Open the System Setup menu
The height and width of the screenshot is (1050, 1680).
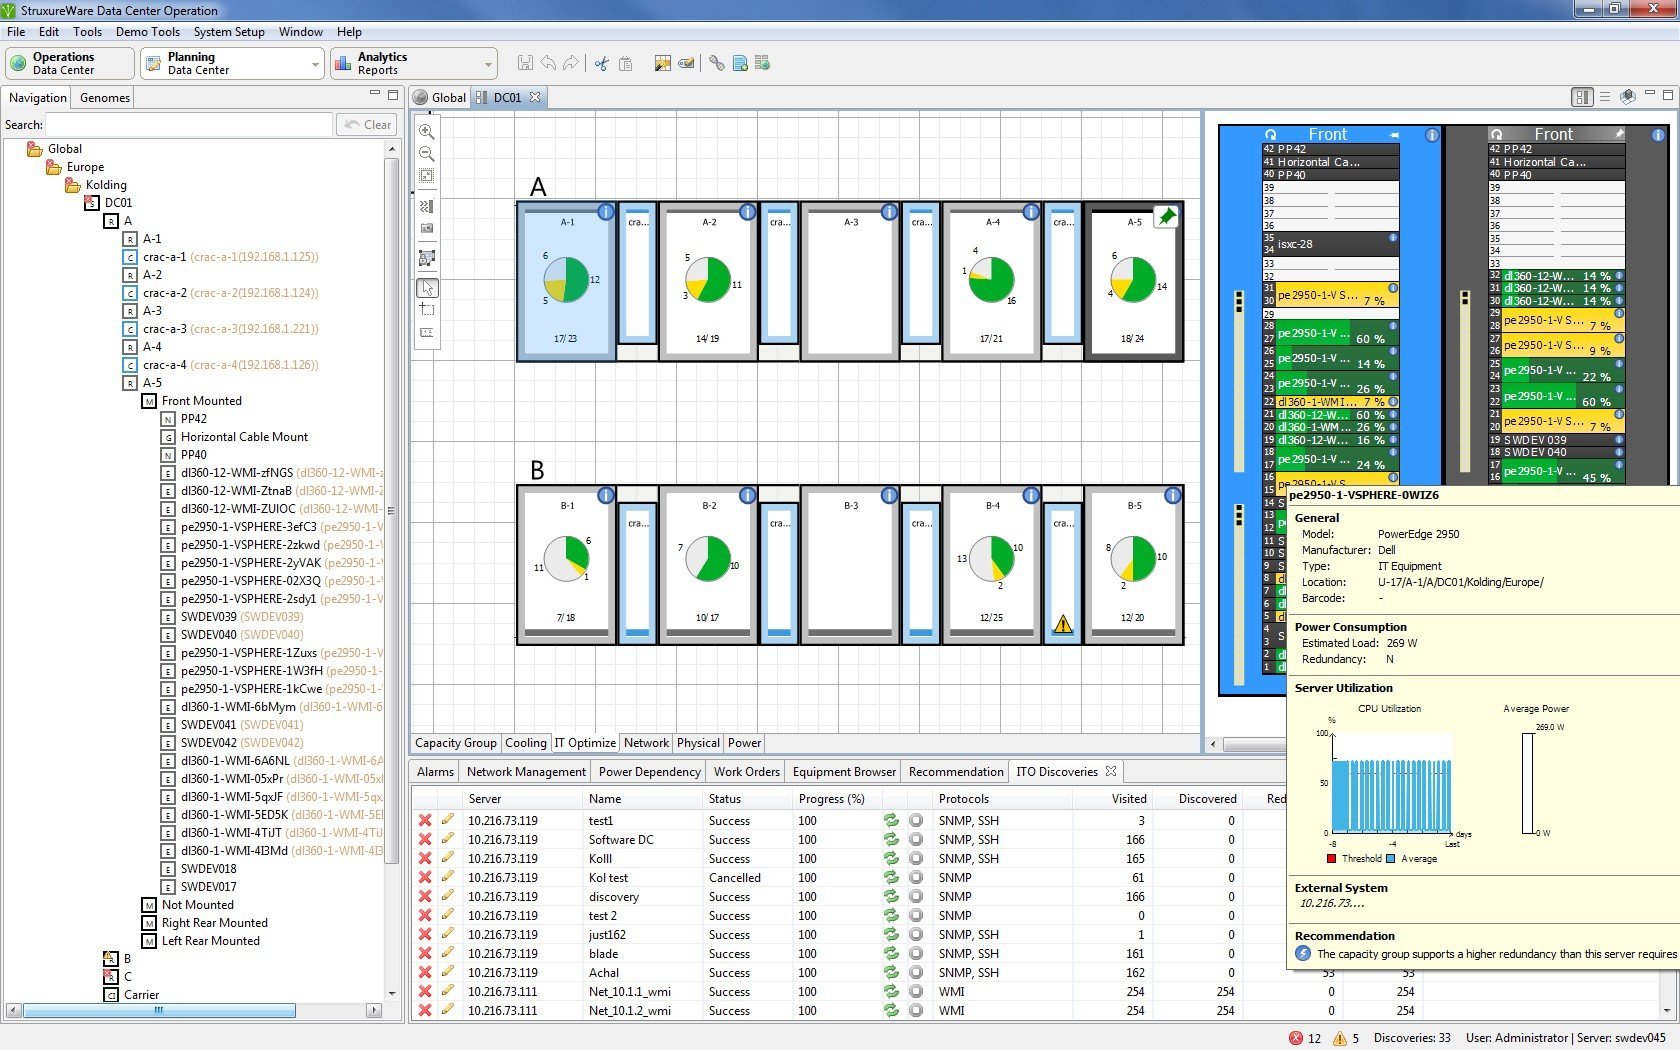(229, 32)
